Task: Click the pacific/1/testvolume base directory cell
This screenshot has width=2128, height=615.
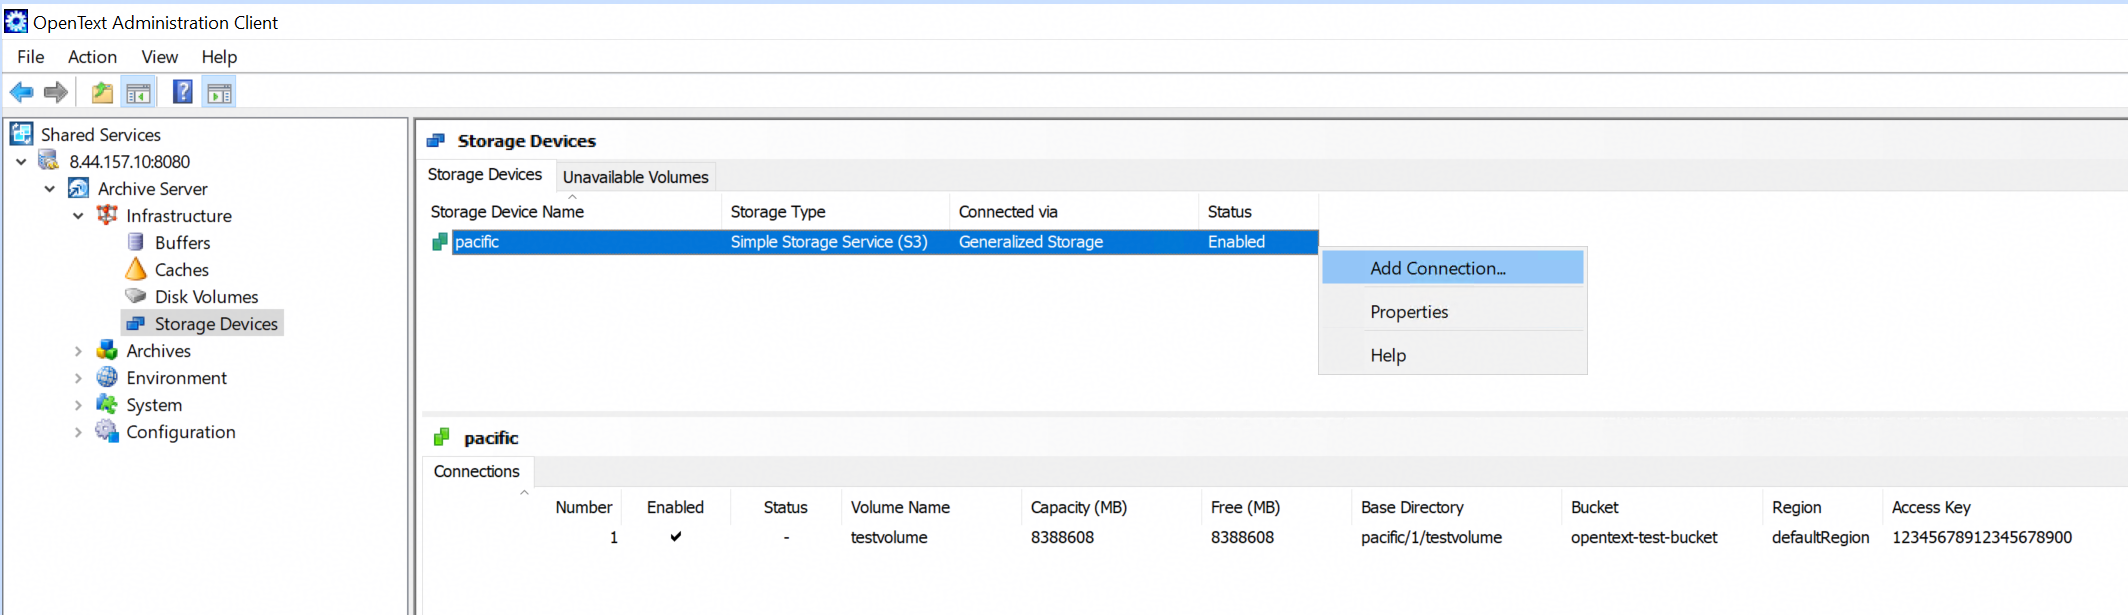Action: pyautogui.click(x=1431, y=537)
